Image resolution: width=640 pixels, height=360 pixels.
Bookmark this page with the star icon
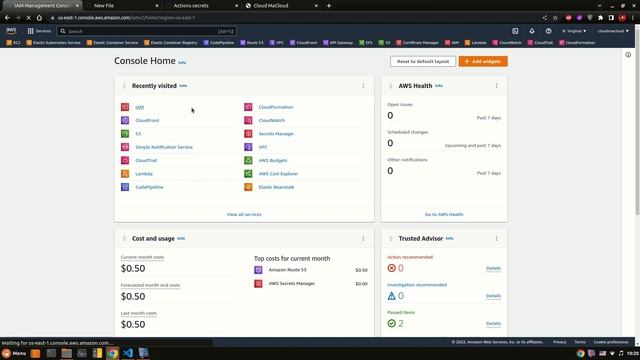pos(555,18)
